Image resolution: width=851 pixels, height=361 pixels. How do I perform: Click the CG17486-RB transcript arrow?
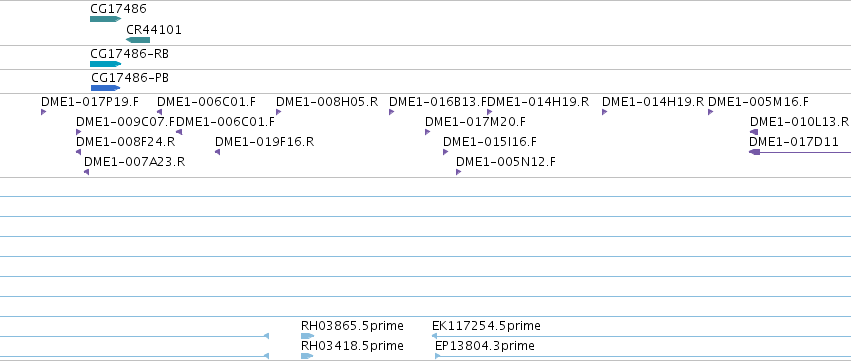pyautogui.click(x=105, y=64)
